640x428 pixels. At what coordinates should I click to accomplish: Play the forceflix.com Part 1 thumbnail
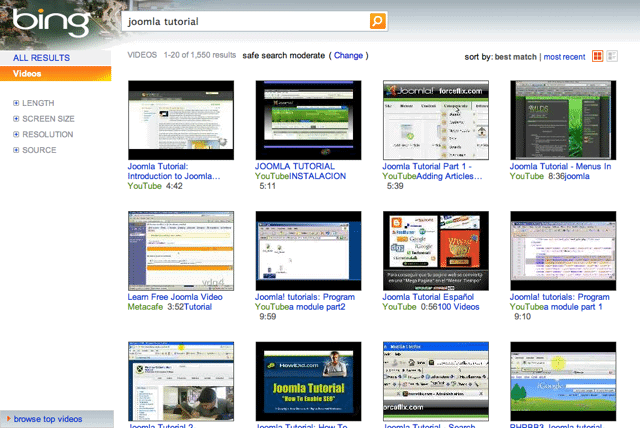click(x=436, y=120)
